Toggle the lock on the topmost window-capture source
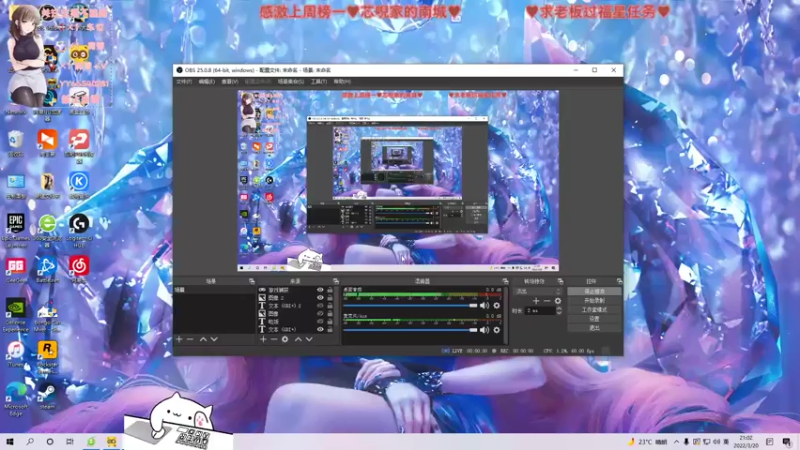800x450 pixels. pos(330,290)
